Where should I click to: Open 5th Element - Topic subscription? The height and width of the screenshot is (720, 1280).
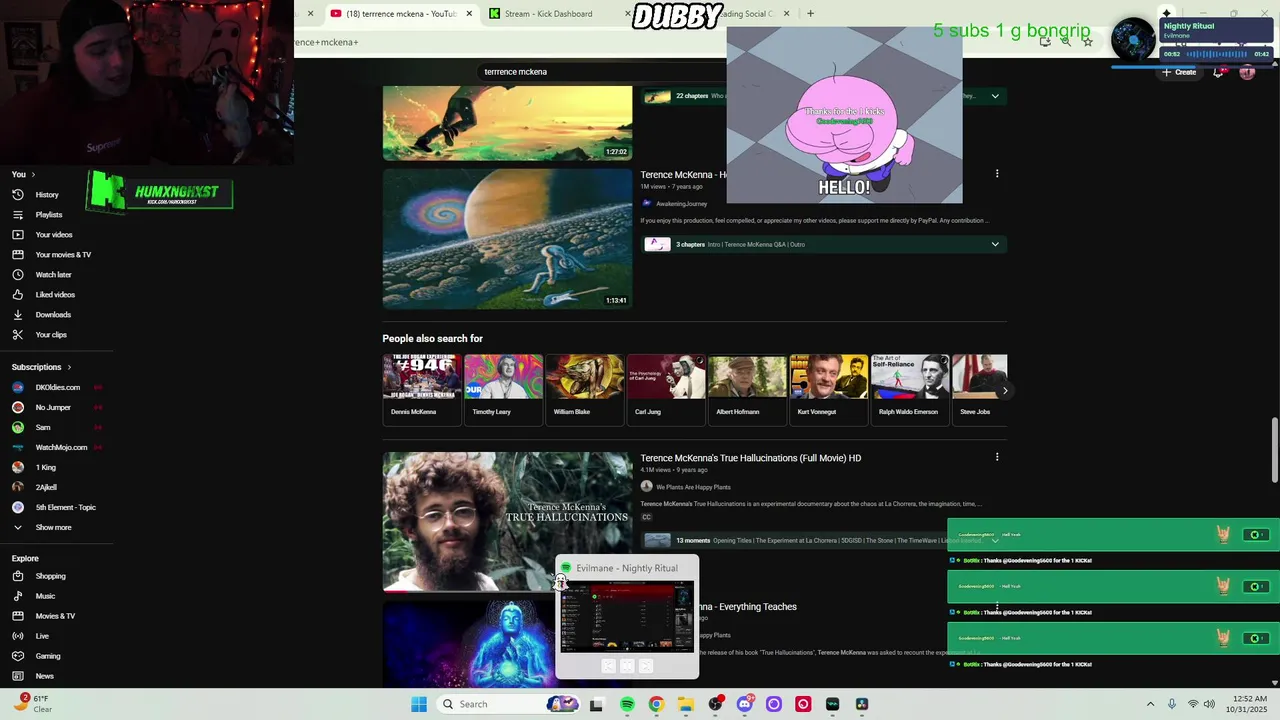click(65, 507)
